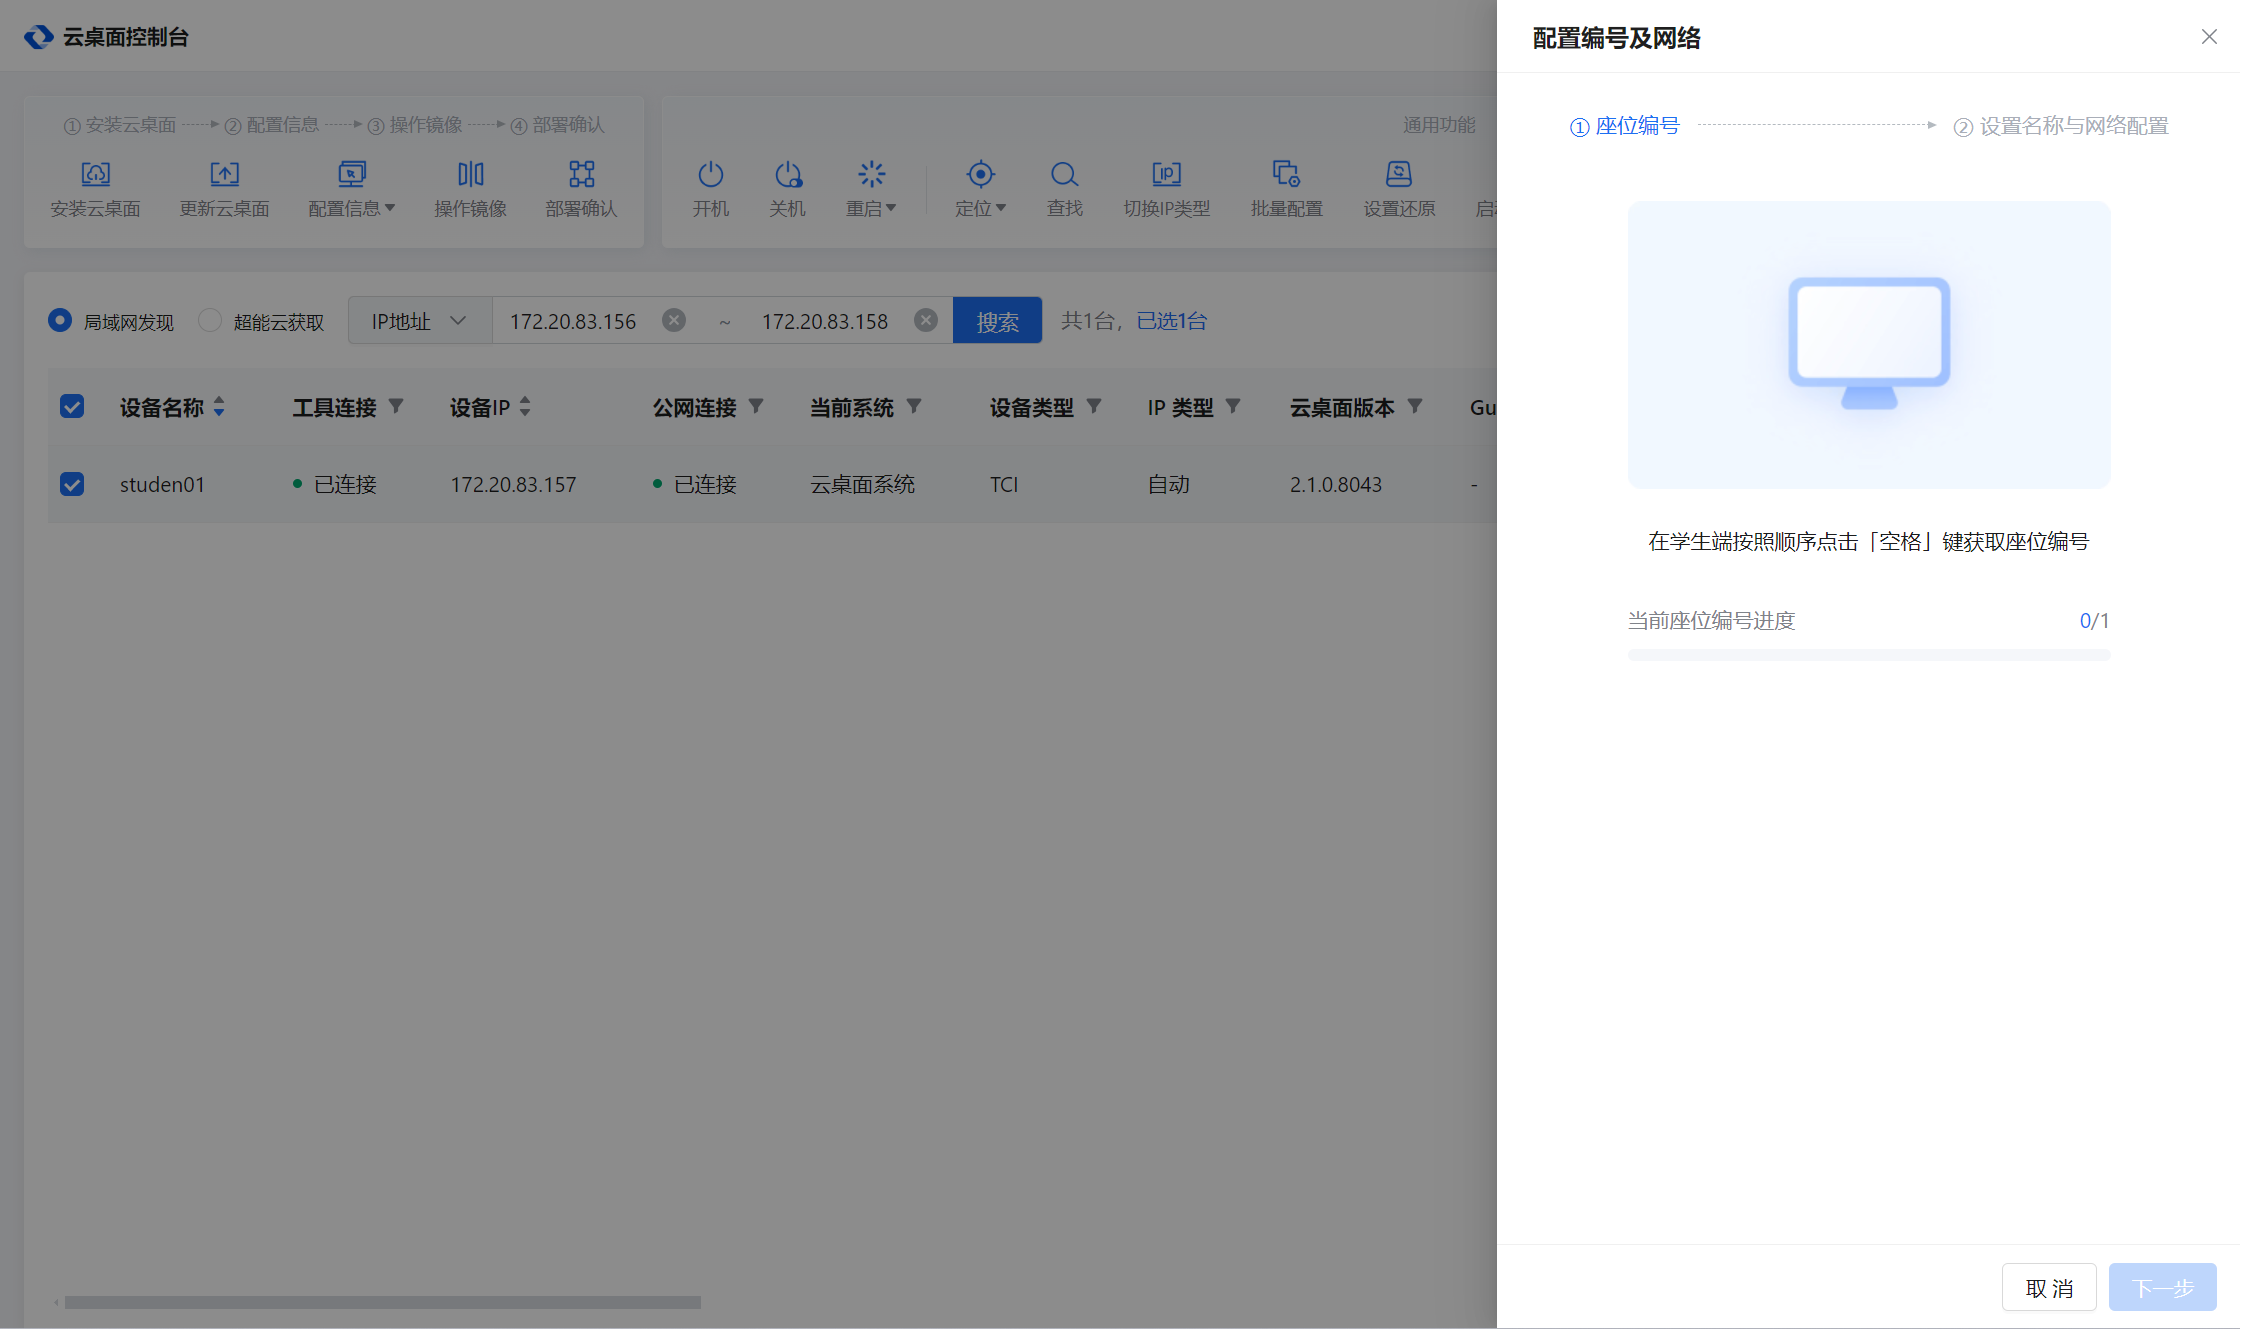The image size is (2241, 1329).
Task: Click the seat numbering progress bar
Action: tap(1868, 654)
